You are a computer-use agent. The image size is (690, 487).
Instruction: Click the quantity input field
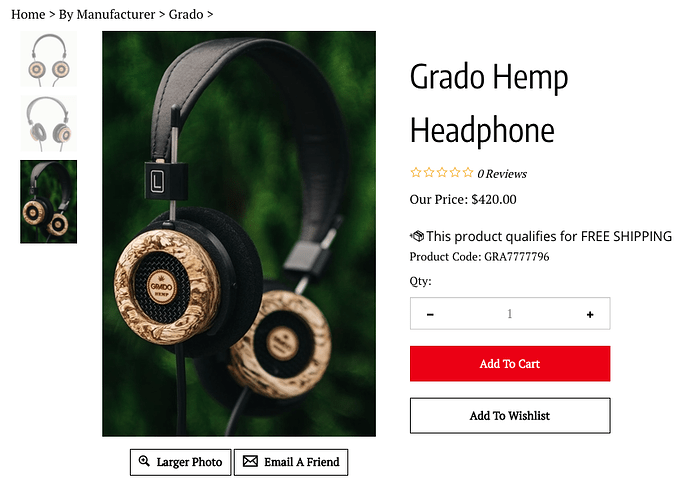[510, 314]
